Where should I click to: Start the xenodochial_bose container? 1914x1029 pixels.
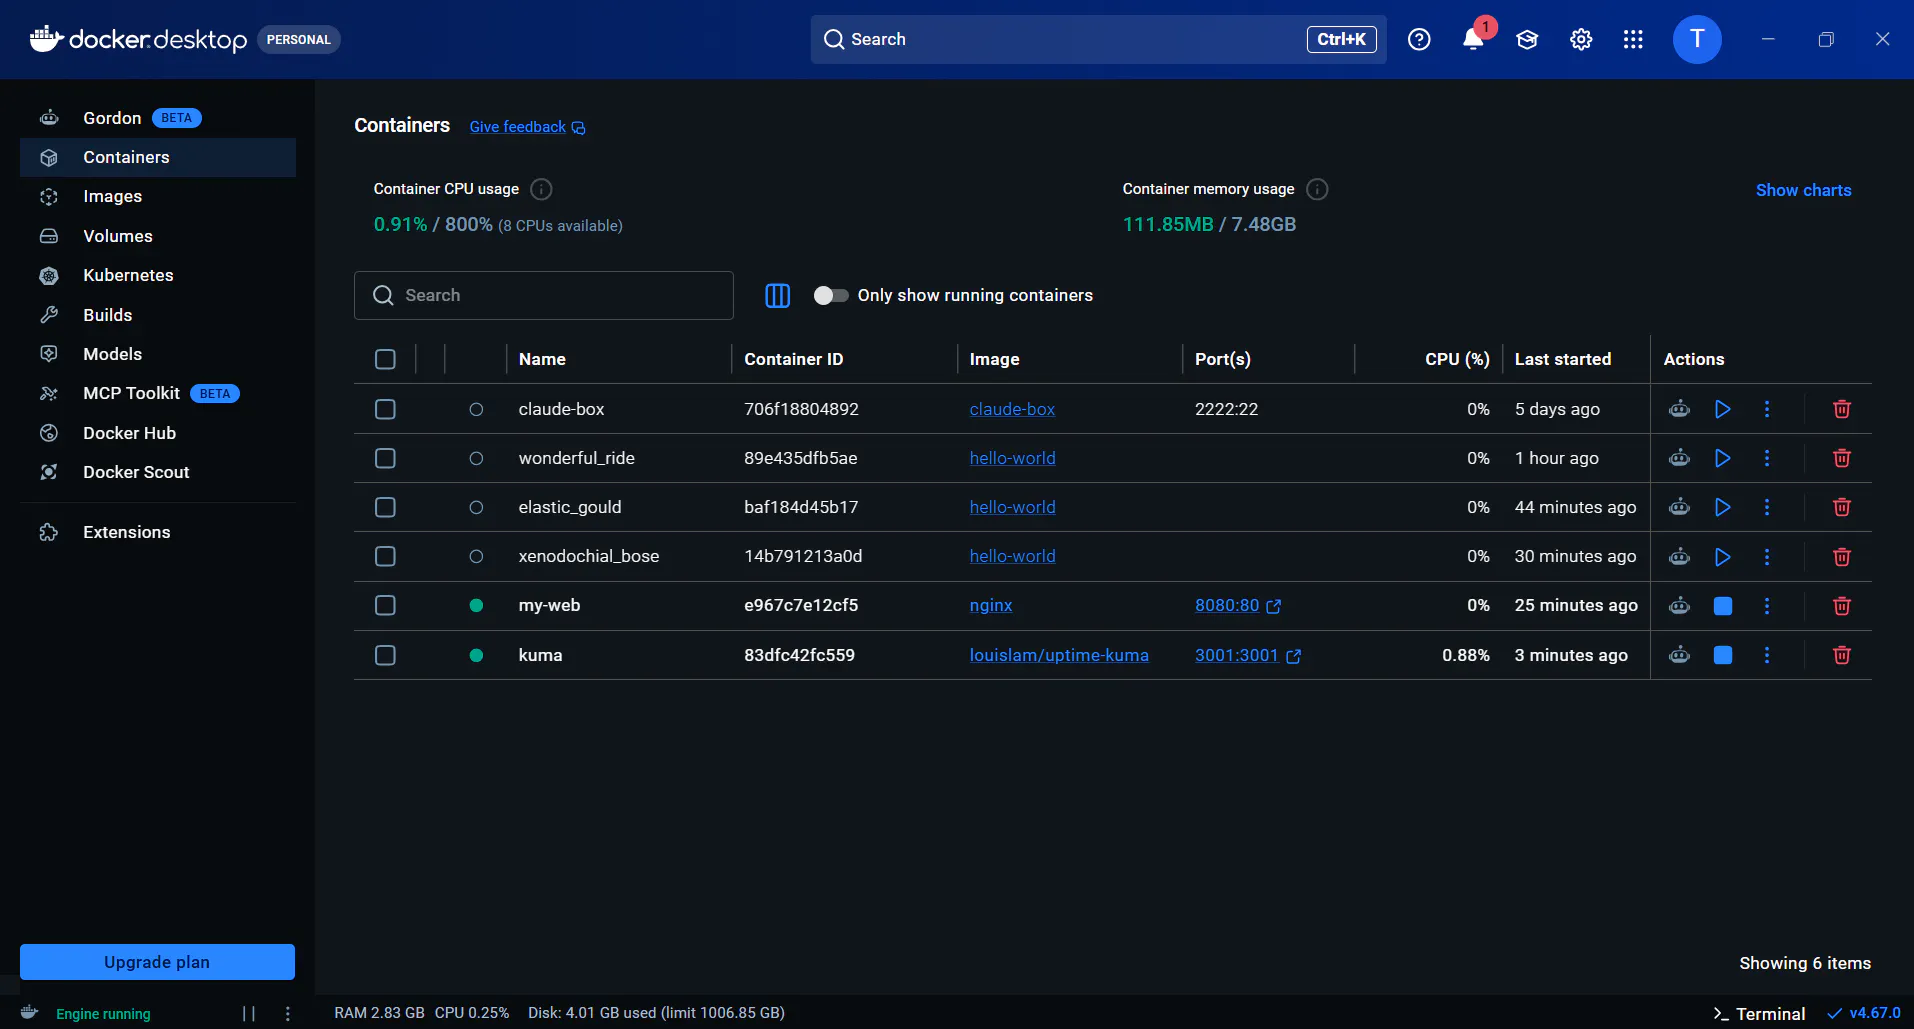point(1723,556)
